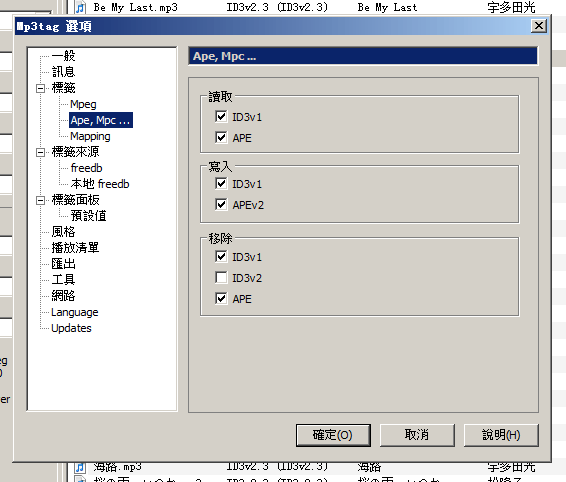Select 本地 freedb tree item
This screenshot has height=482, width=566.
coord(100,184)
